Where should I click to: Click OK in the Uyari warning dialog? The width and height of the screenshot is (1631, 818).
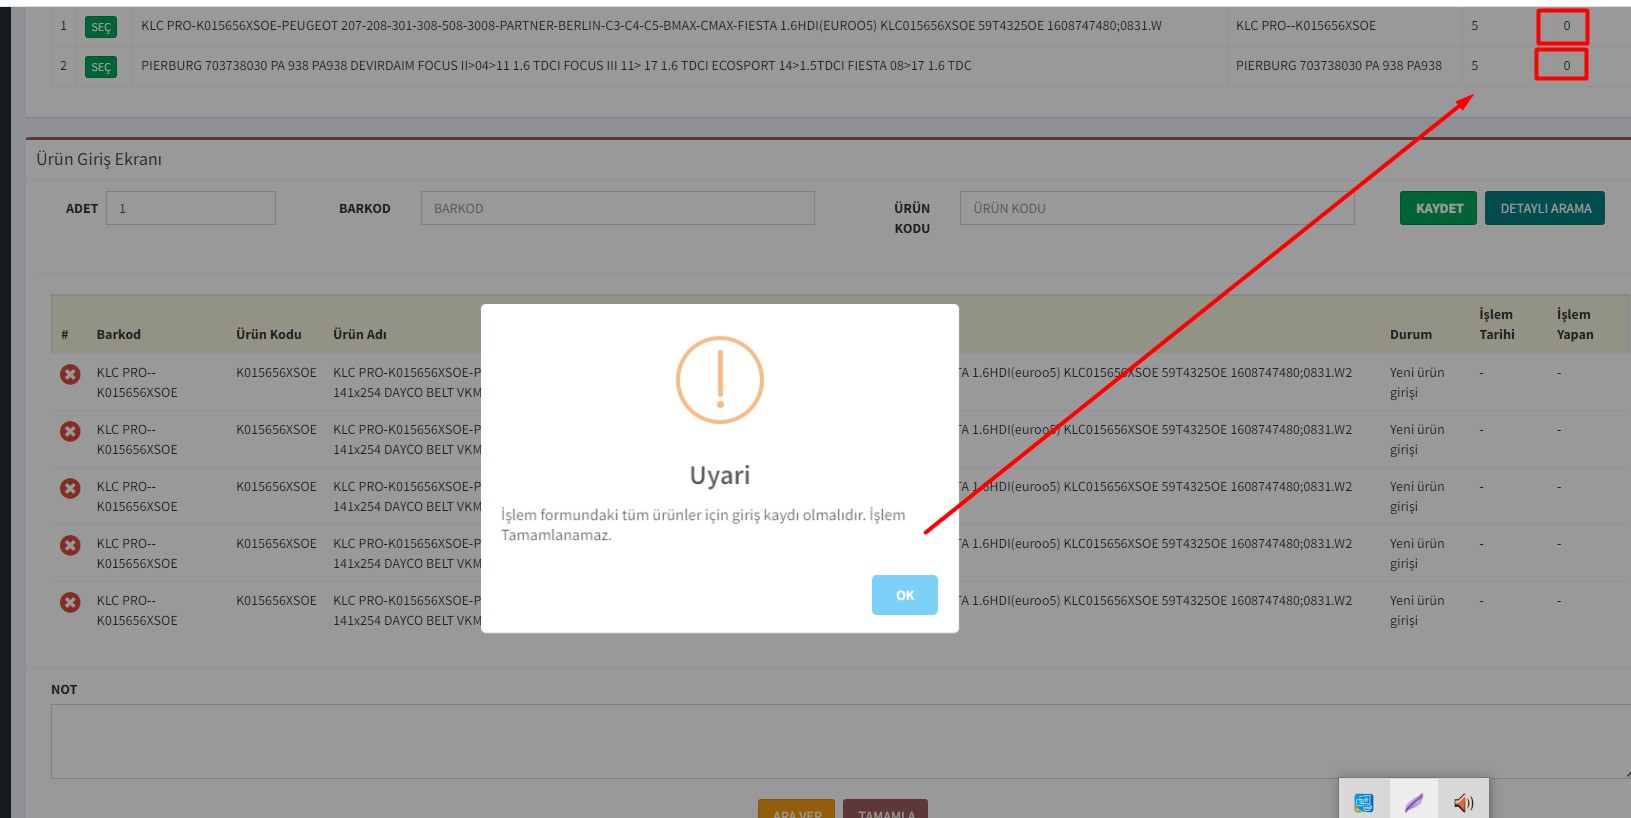[x=904, y=595]
